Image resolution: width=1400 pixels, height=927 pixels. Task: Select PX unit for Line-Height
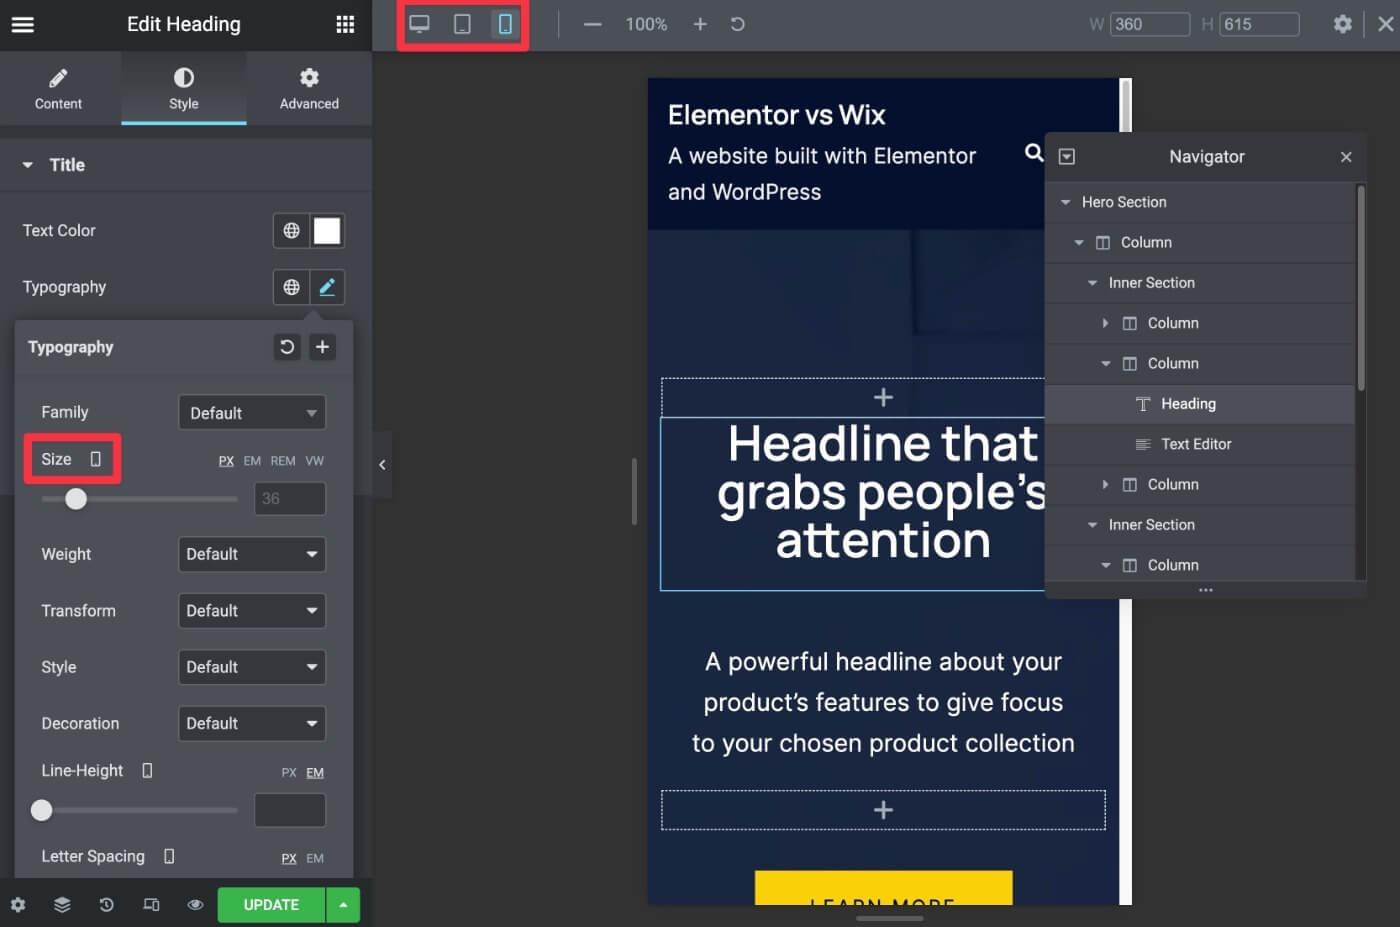click(x=288, y=773)
